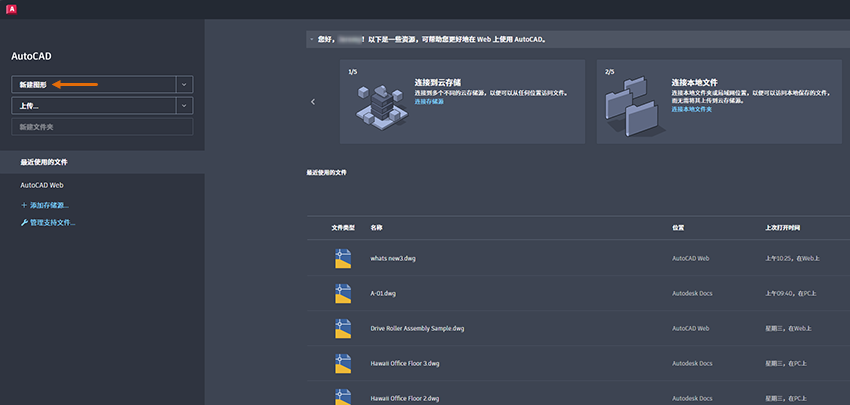
Task: Go to previous resource card
Action: tap(313, 102)
